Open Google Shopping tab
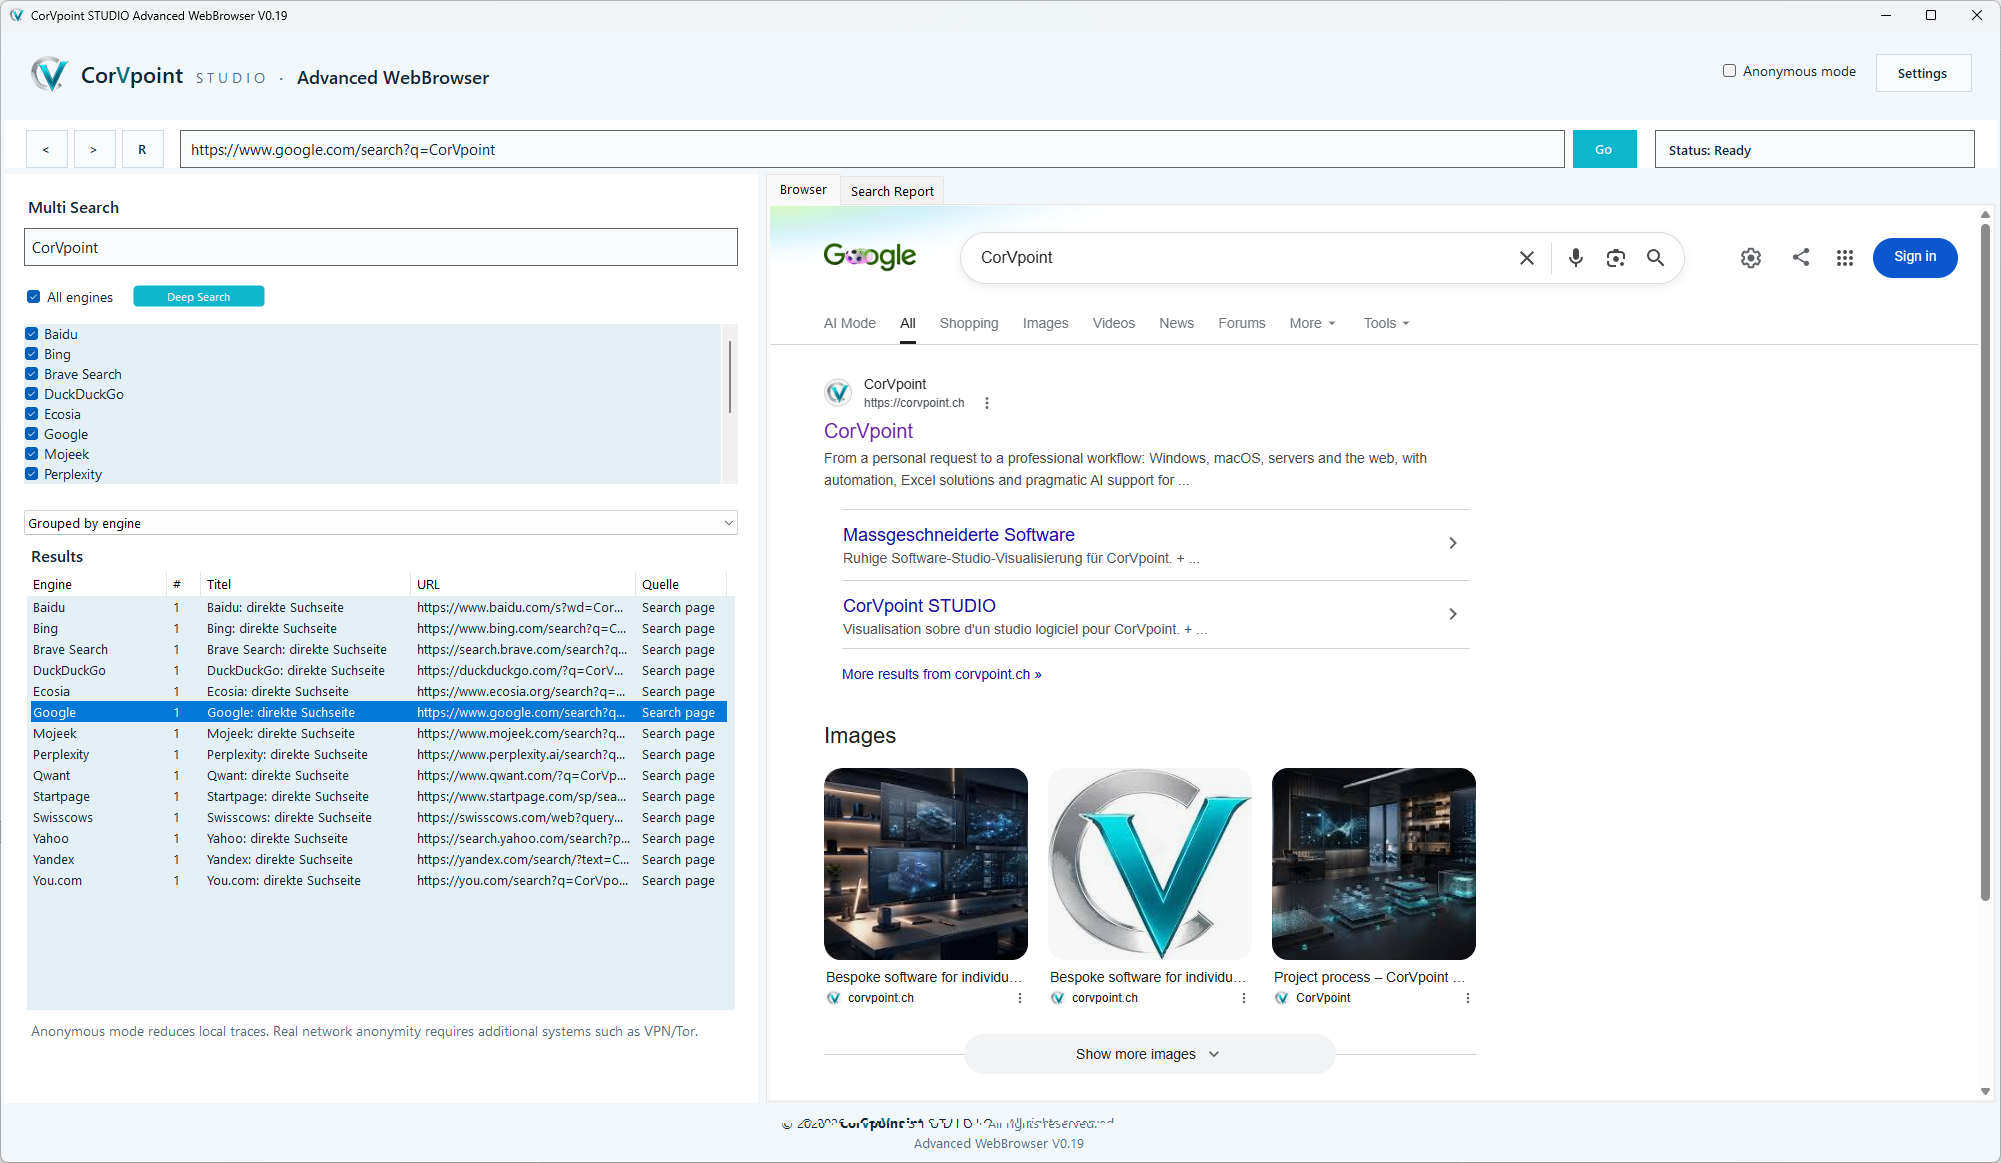This screenshot has height=1163, width=2001. tap(969, 323)
